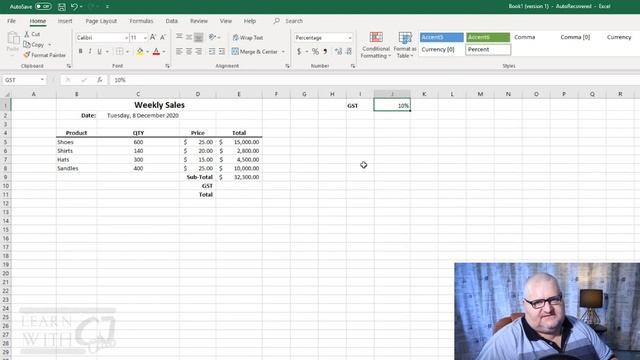
Task: Open Conditional Formatting menu
Action: tap(376, 45)
